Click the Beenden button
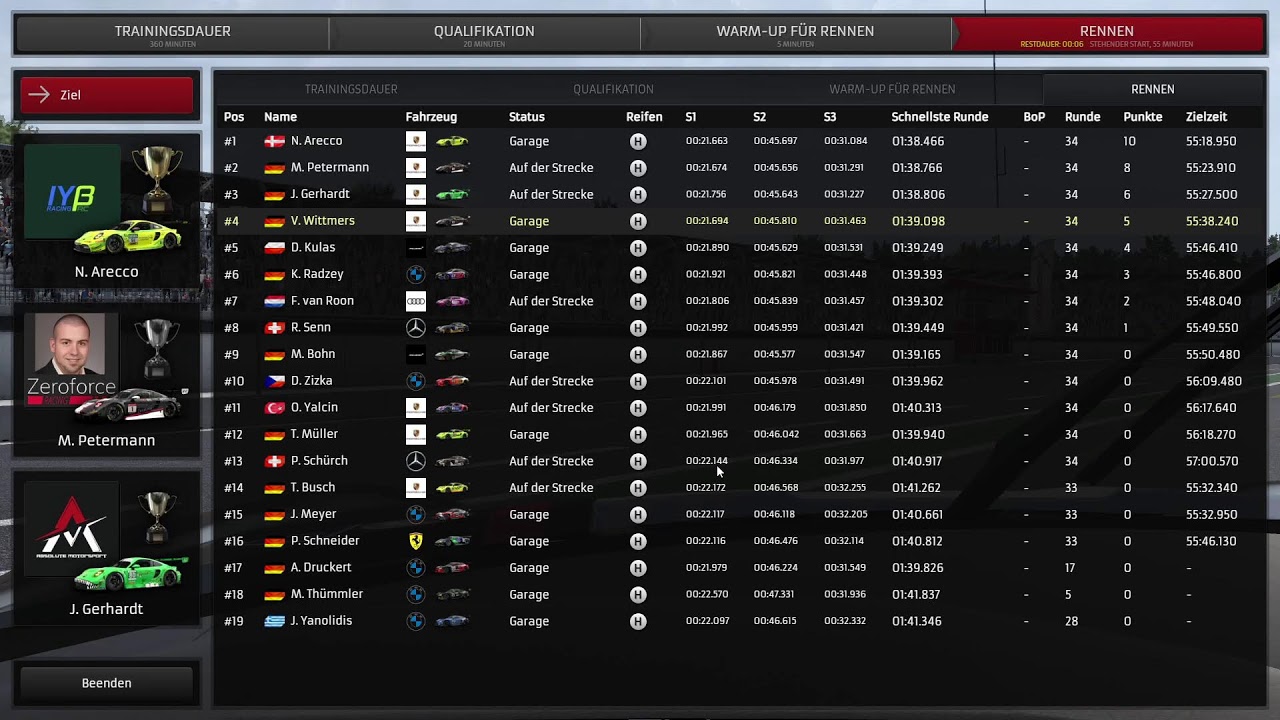 (106, 683)
